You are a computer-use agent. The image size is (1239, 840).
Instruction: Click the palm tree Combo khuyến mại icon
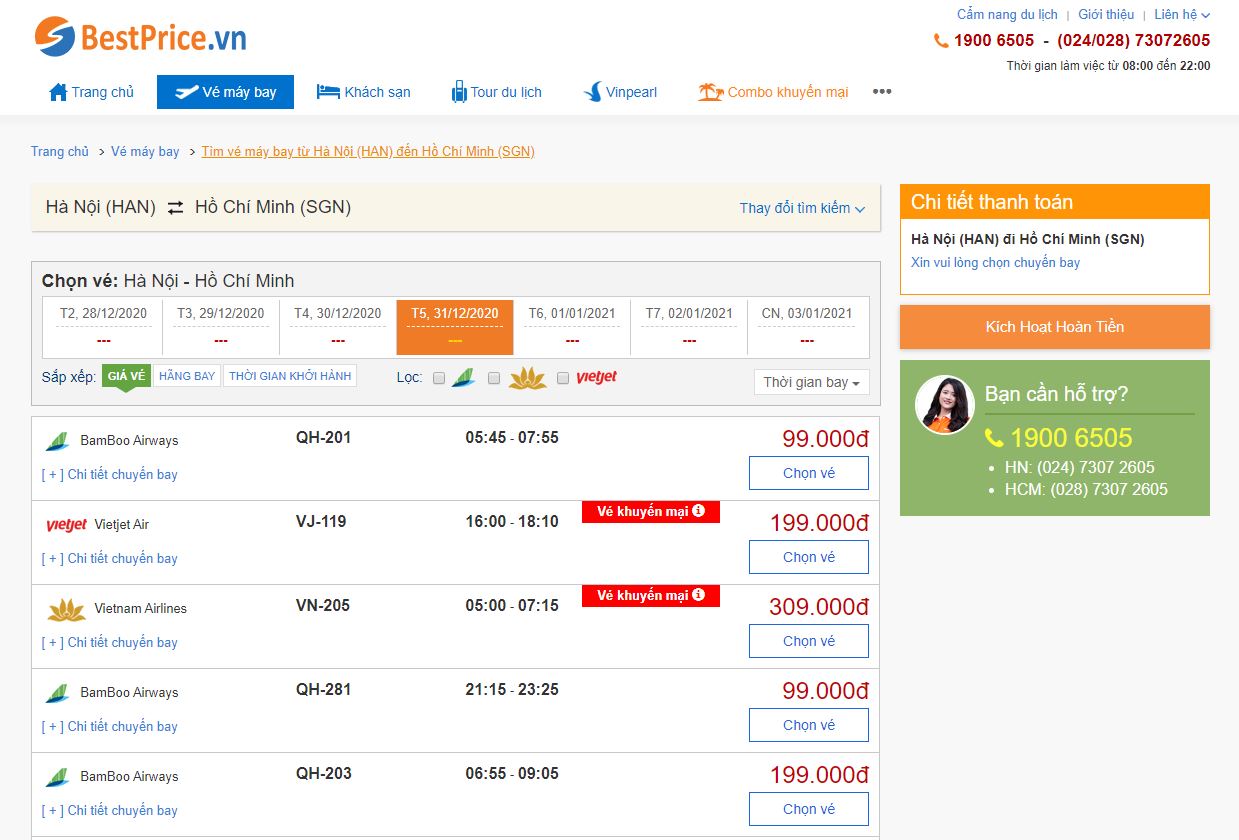(x=710, y=92)
